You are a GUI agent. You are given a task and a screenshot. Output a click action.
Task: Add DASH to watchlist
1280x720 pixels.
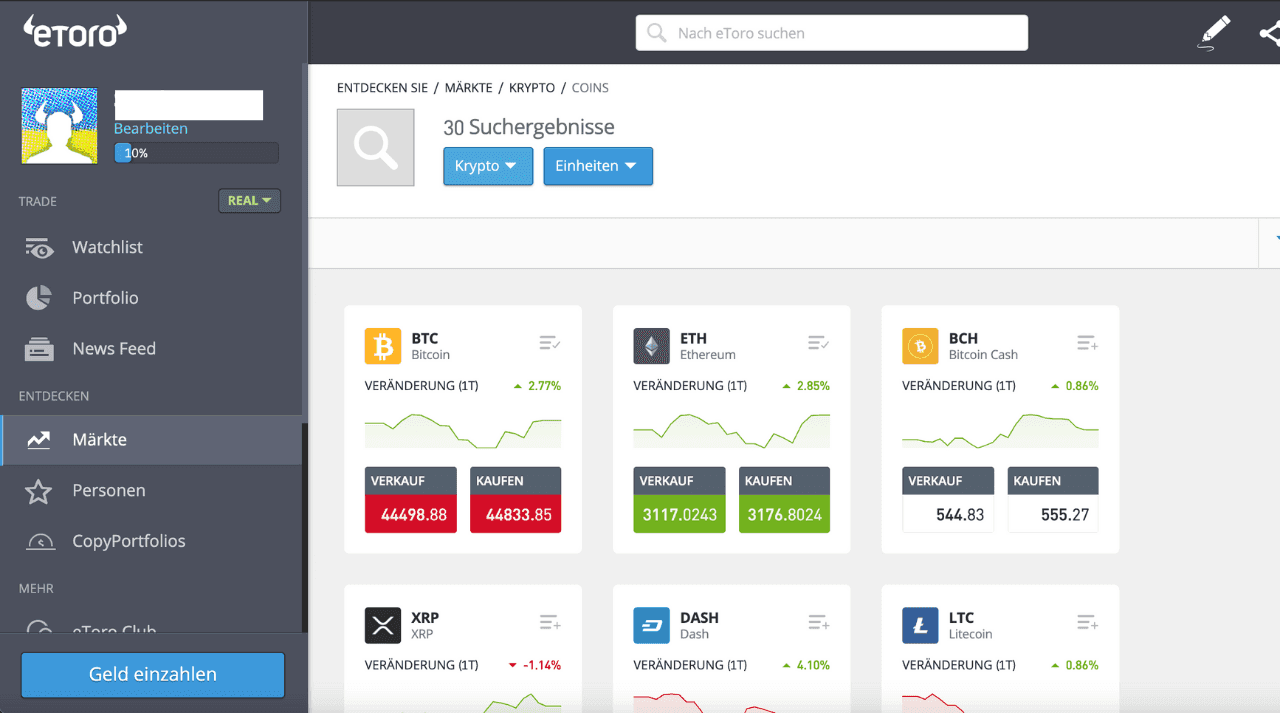click(x=819, y=623)
